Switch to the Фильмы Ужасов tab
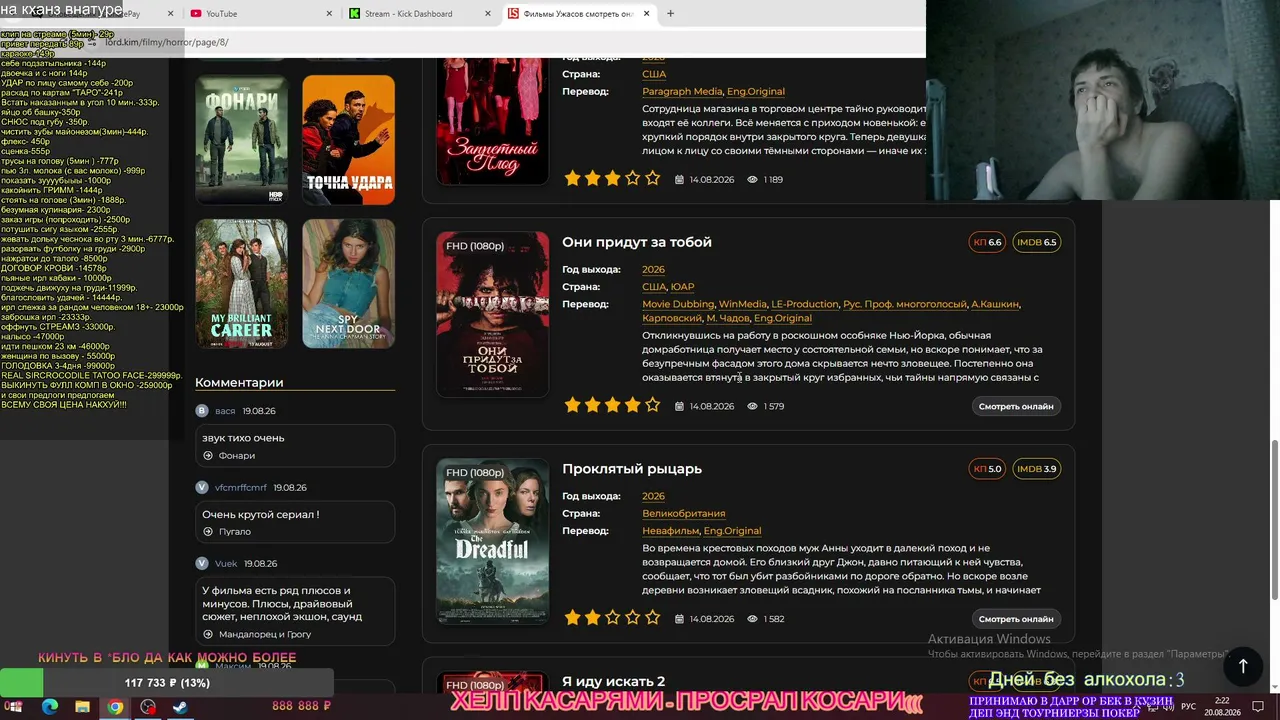The height and width of the screenshot is (720, 1280). (x=579, y=14)
